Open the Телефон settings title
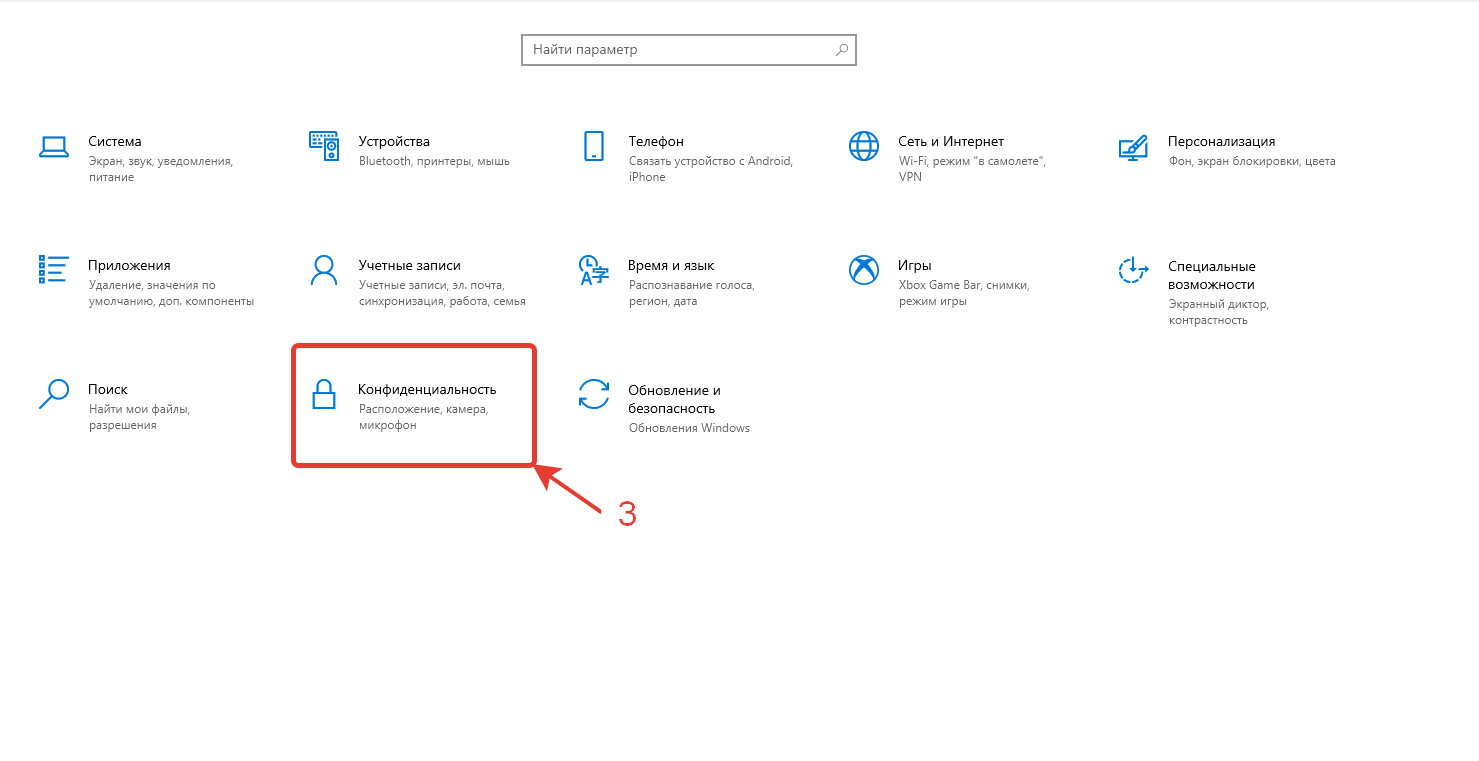Image resolution: width=1479 pixels, height=761 pixels. coord(656,141)
